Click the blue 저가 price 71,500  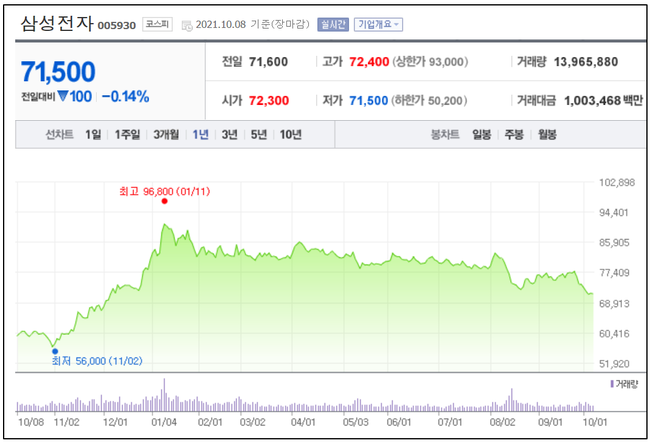(x=369, y=101)
